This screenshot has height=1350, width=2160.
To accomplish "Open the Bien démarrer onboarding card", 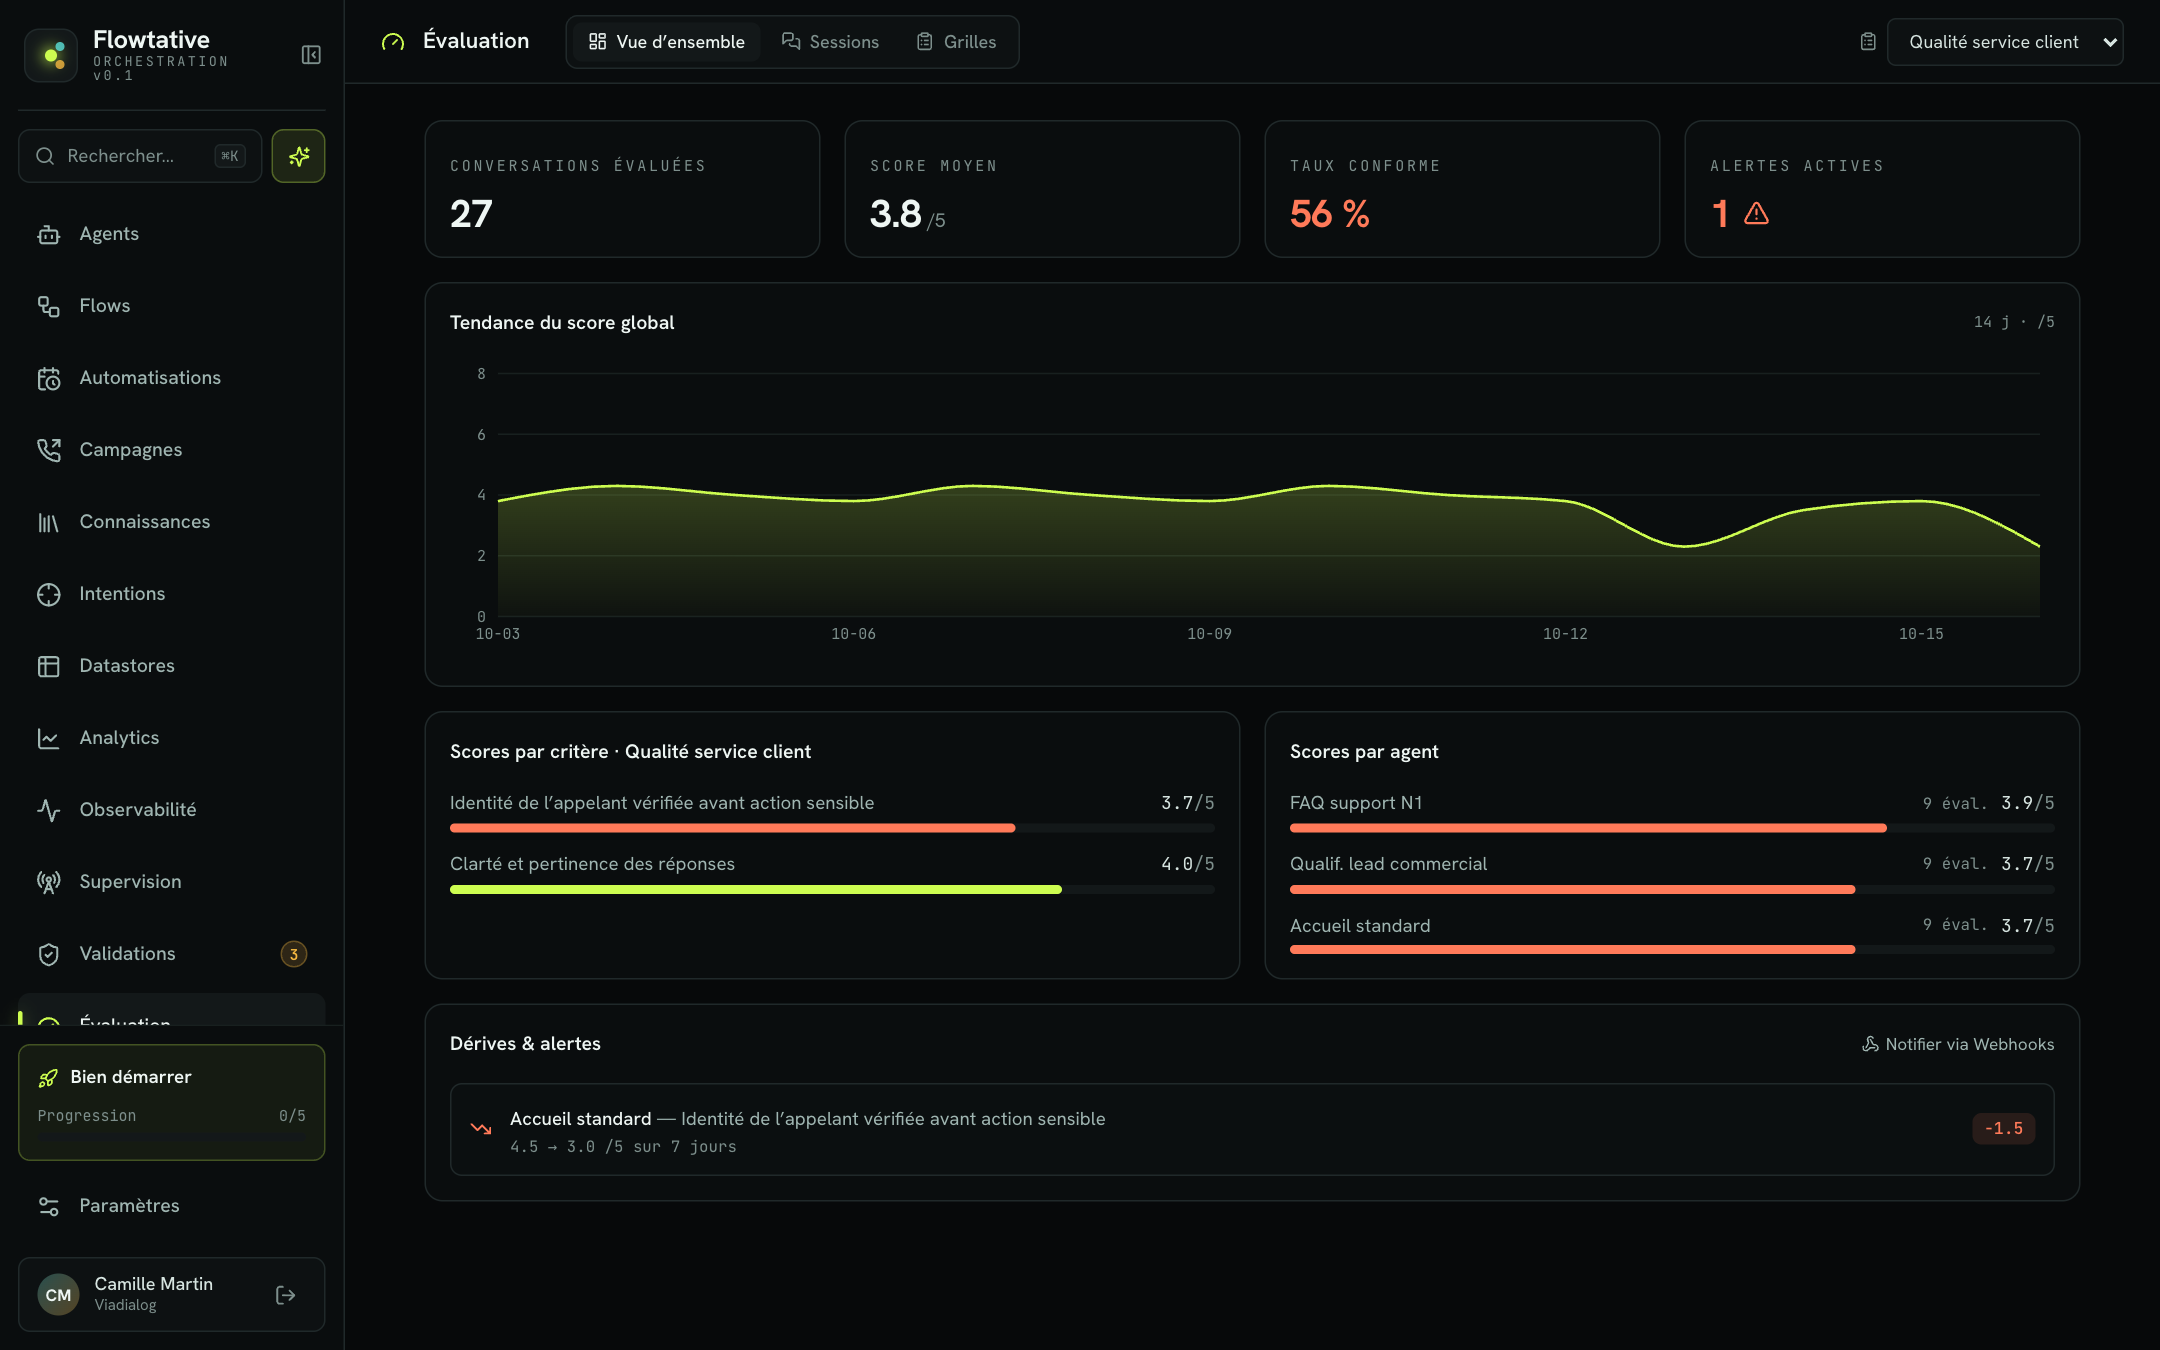I will click(171, 1102).
